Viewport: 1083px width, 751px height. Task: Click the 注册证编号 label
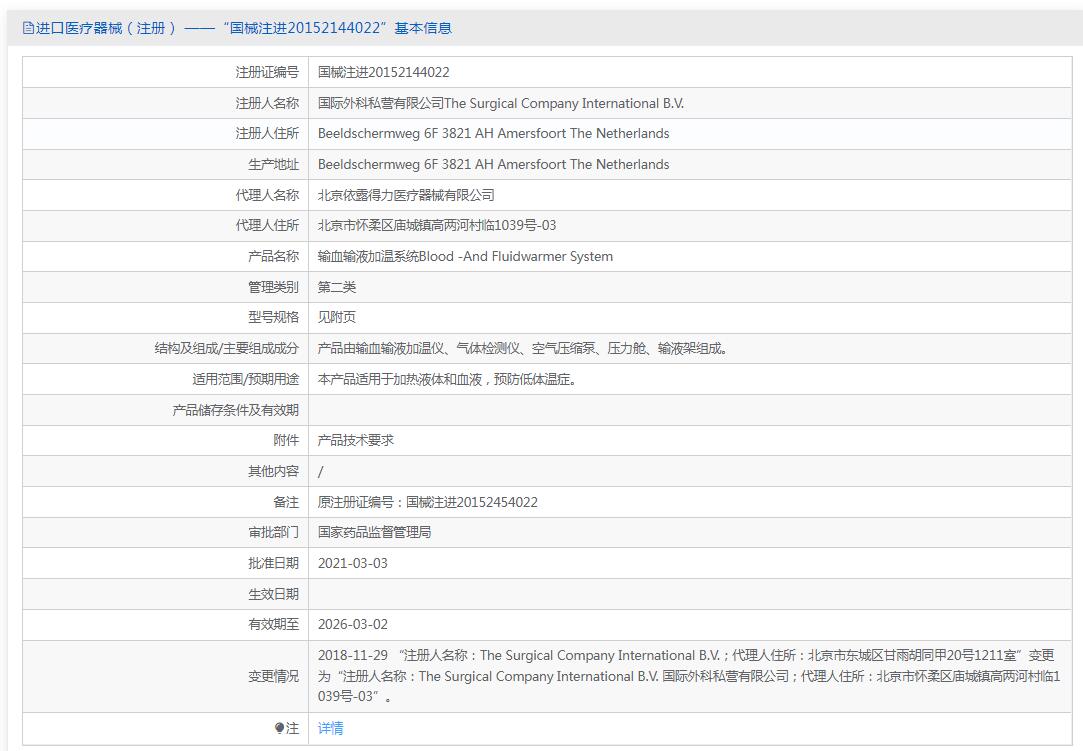coord(267,73)
